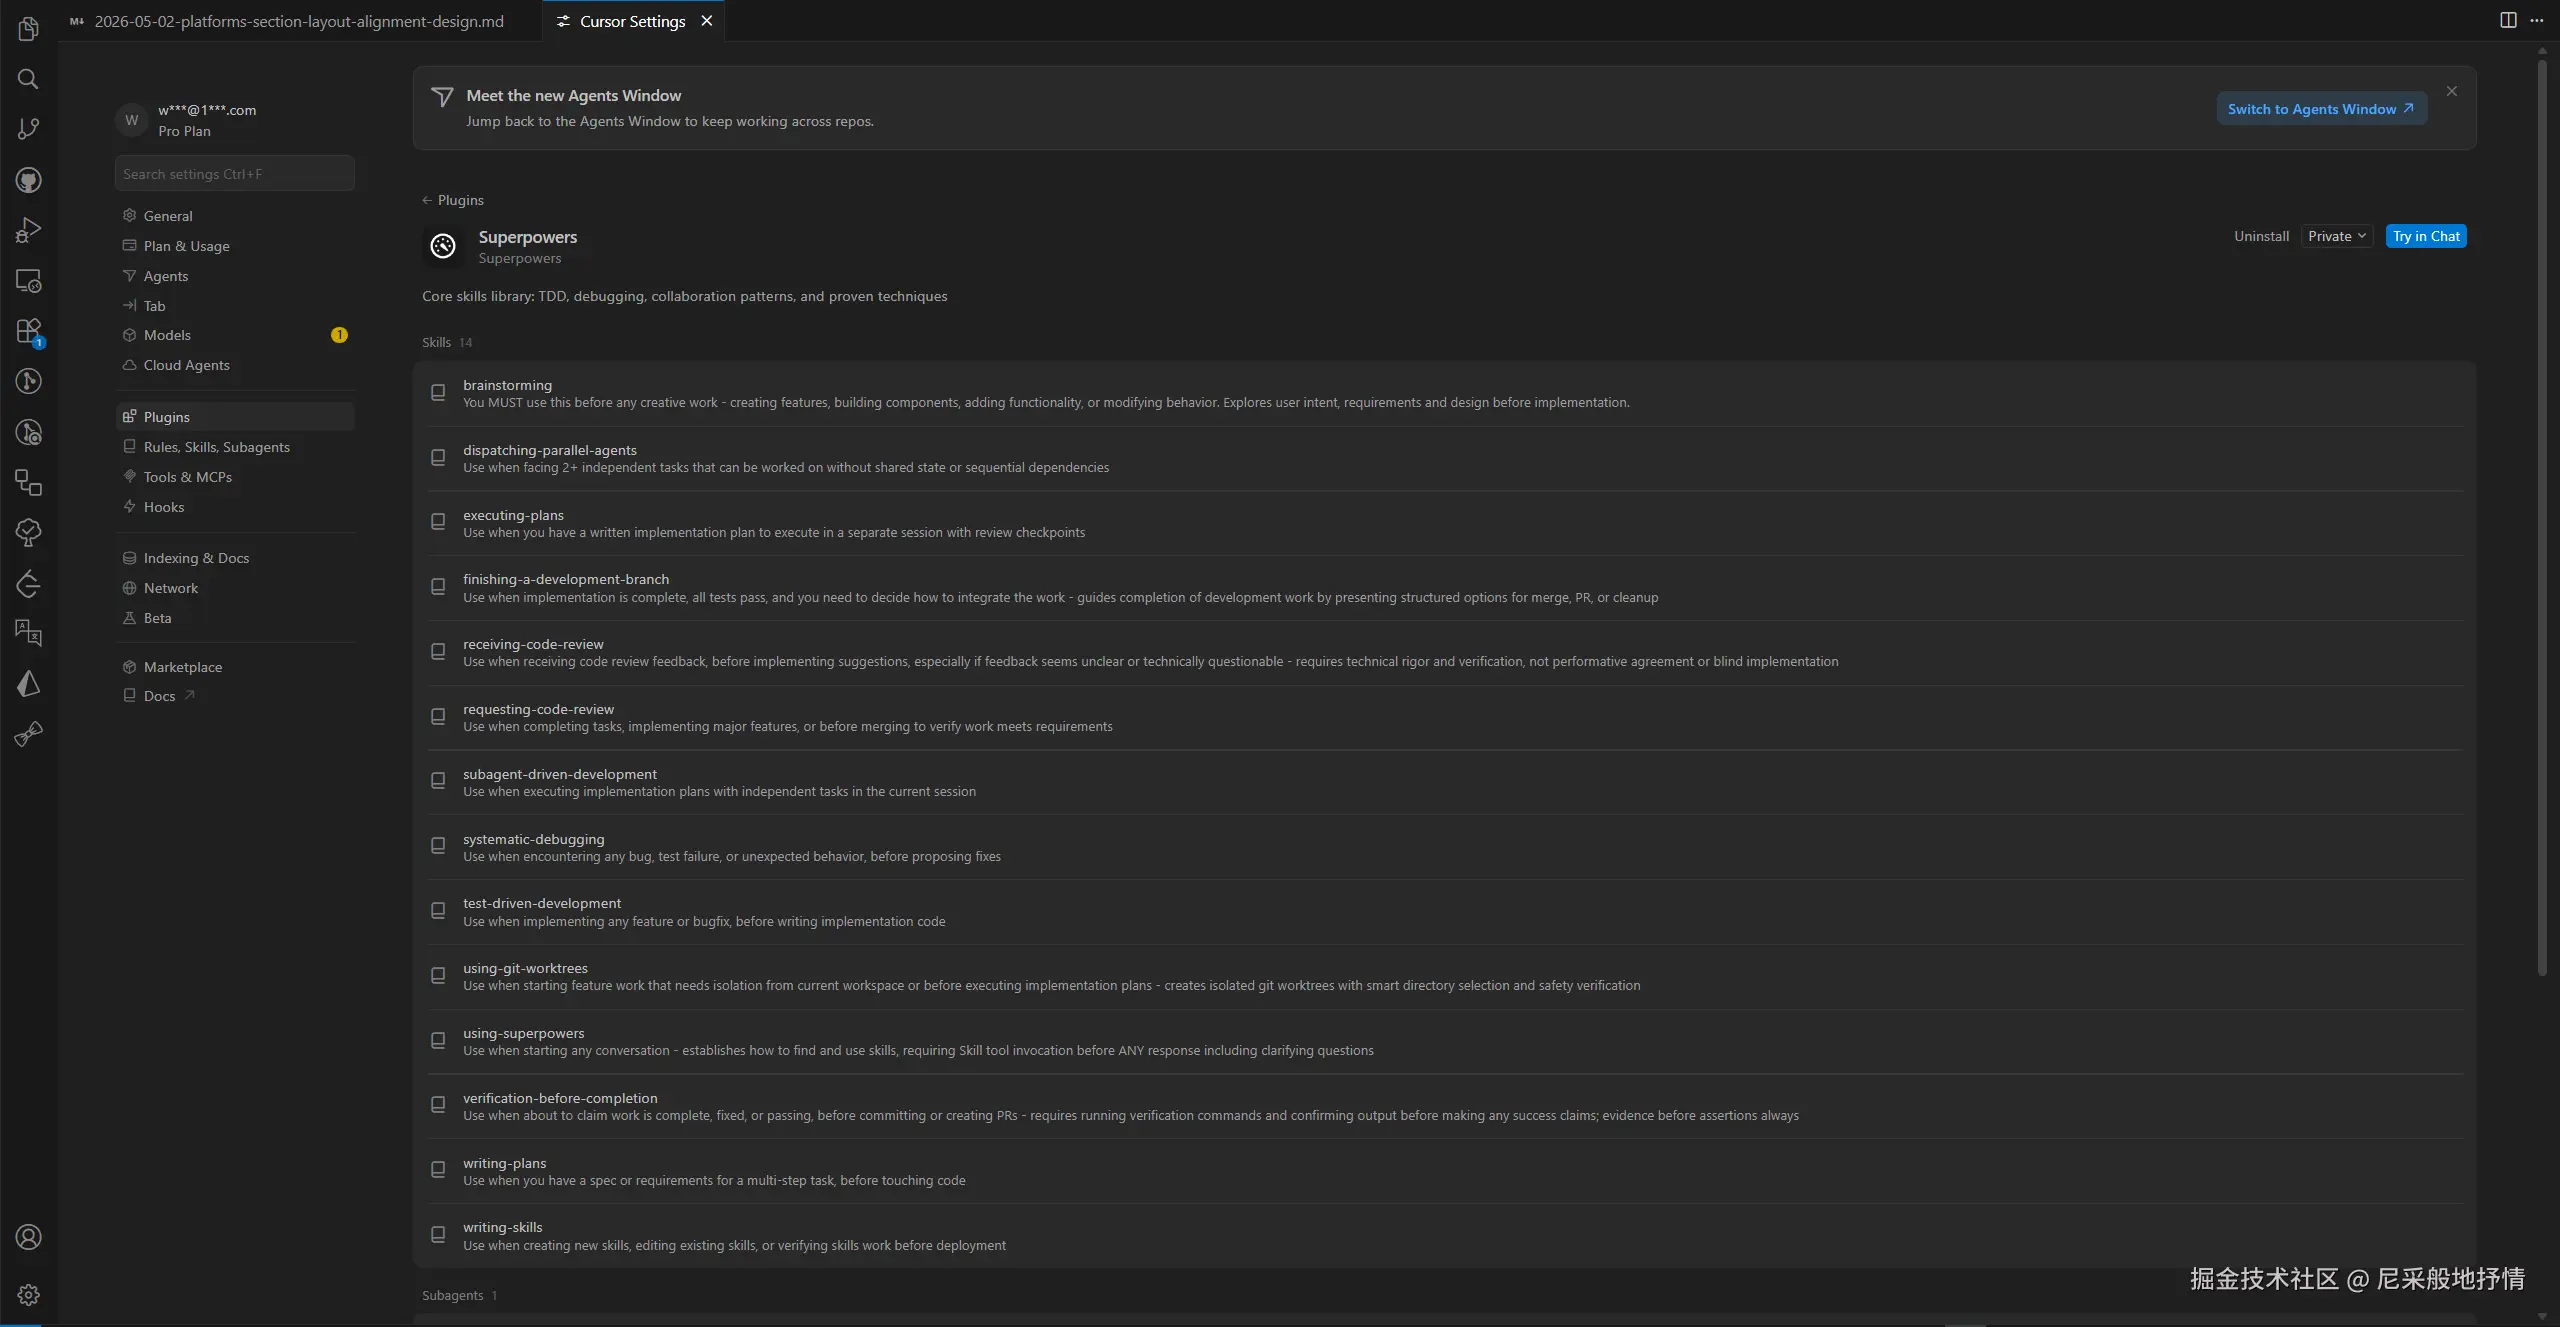Open the dispatching-parallel-agents skill
Viewport: 2560px width, 1327px height.
click(1445, 459)
